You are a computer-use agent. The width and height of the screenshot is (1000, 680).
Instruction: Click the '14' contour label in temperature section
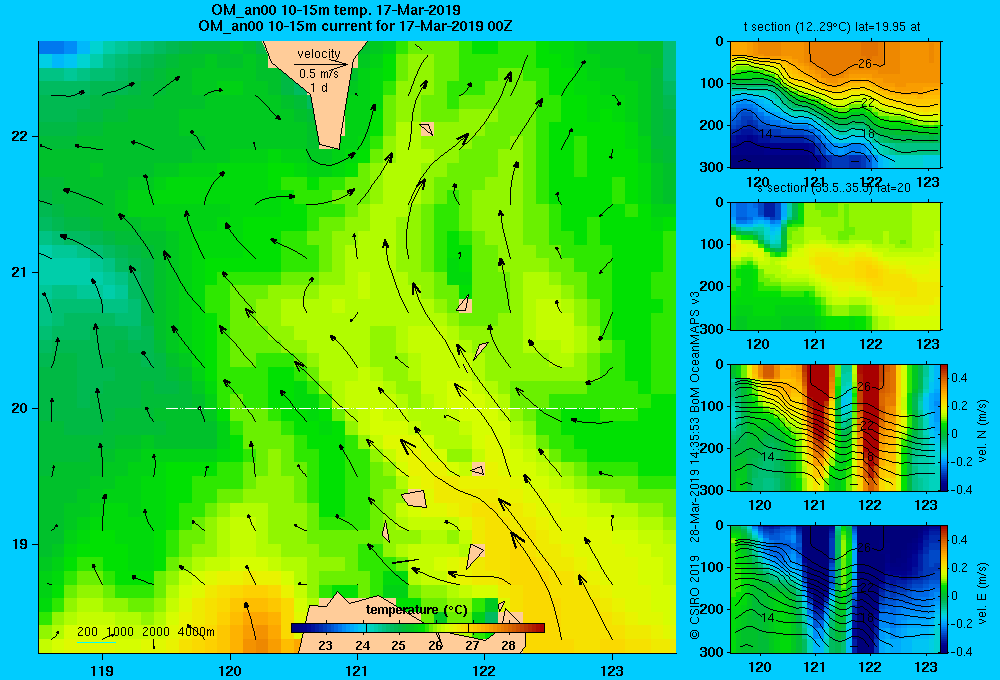point(766,133)
